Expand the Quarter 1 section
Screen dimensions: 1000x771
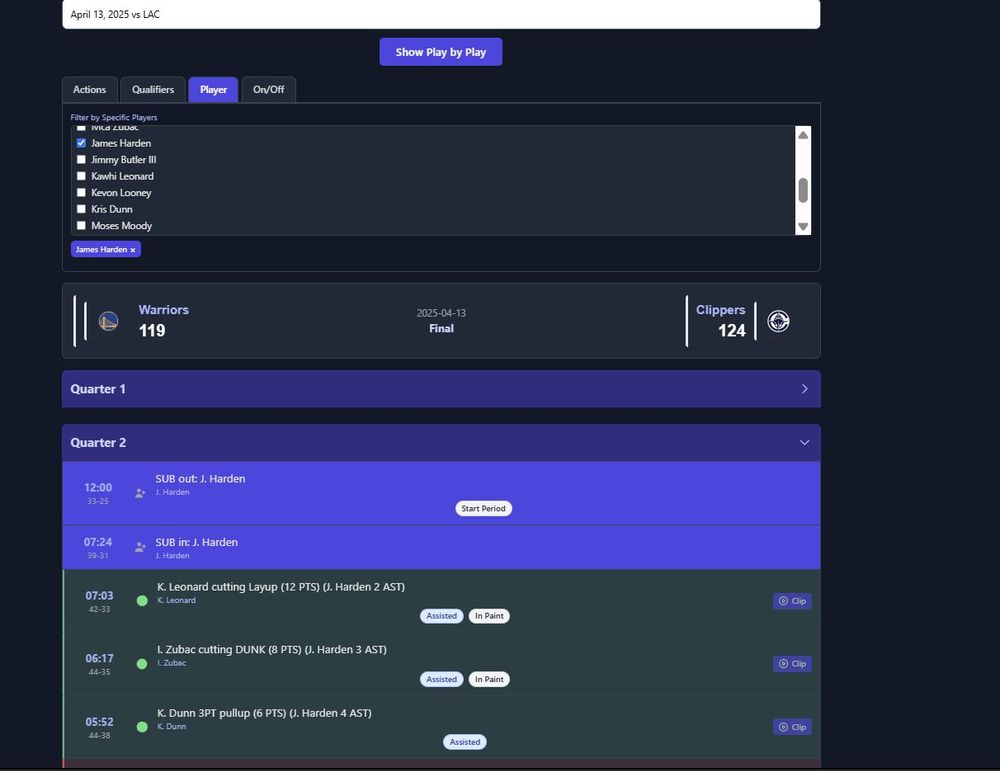(x=441, y=389)
